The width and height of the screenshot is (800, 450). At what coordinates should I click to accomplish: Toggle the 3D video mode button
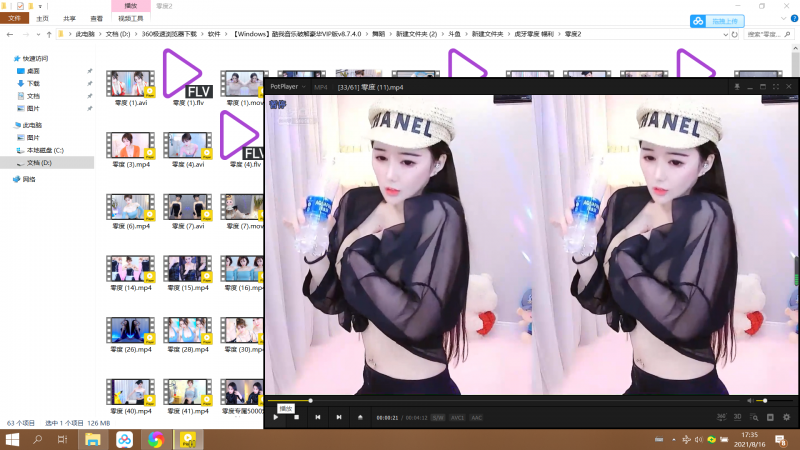[x=738, y=417]
